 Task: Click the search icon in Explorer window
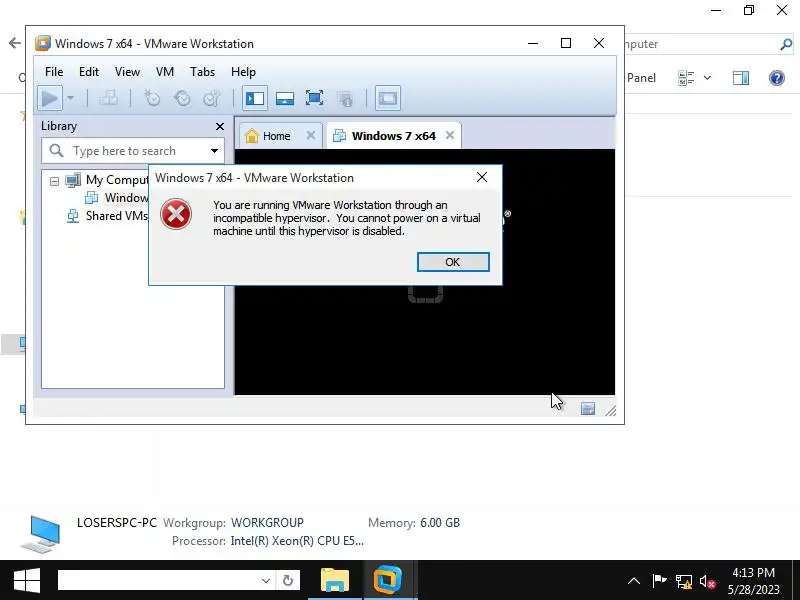786,44
